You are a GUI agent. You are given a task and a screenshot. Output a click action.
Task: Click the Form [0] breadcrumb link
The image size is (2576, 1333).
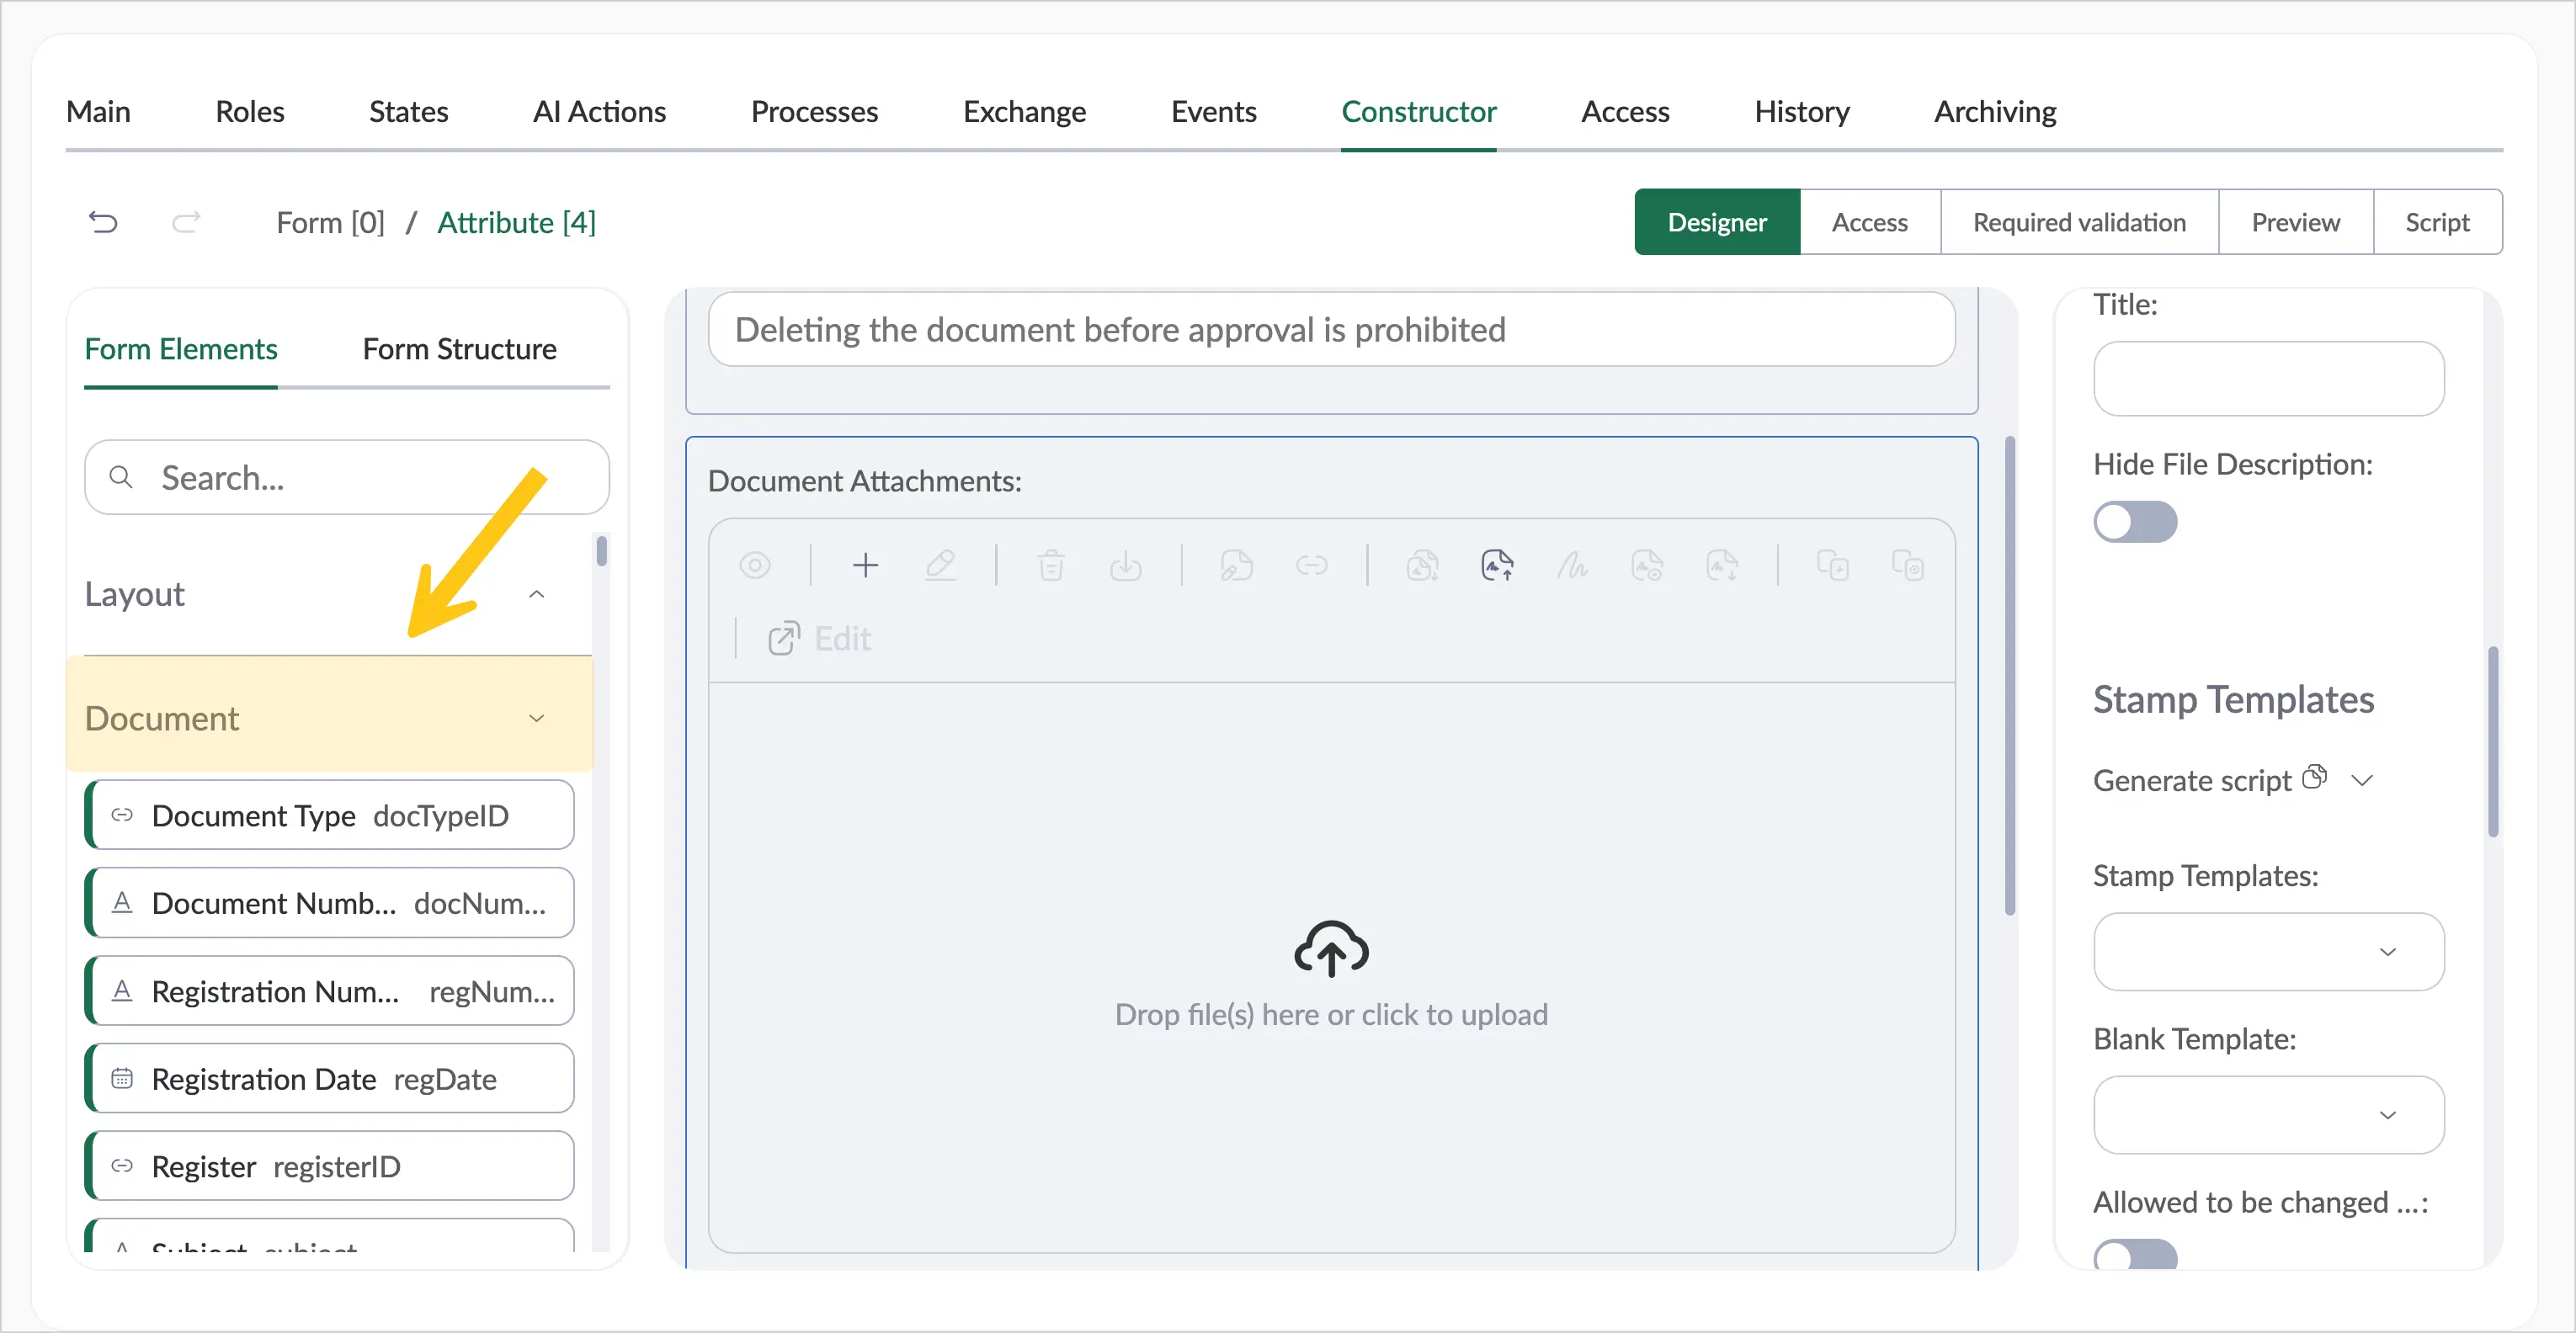[331, 222]
